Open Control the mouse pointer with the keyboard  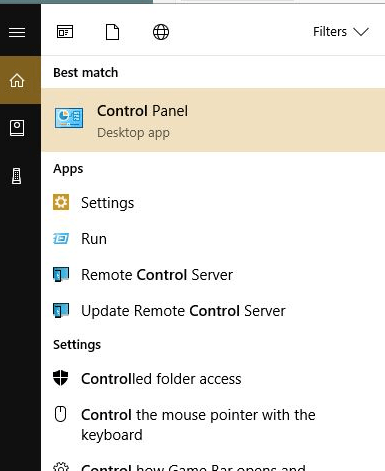pyautogui.click(x=213, y=425)
